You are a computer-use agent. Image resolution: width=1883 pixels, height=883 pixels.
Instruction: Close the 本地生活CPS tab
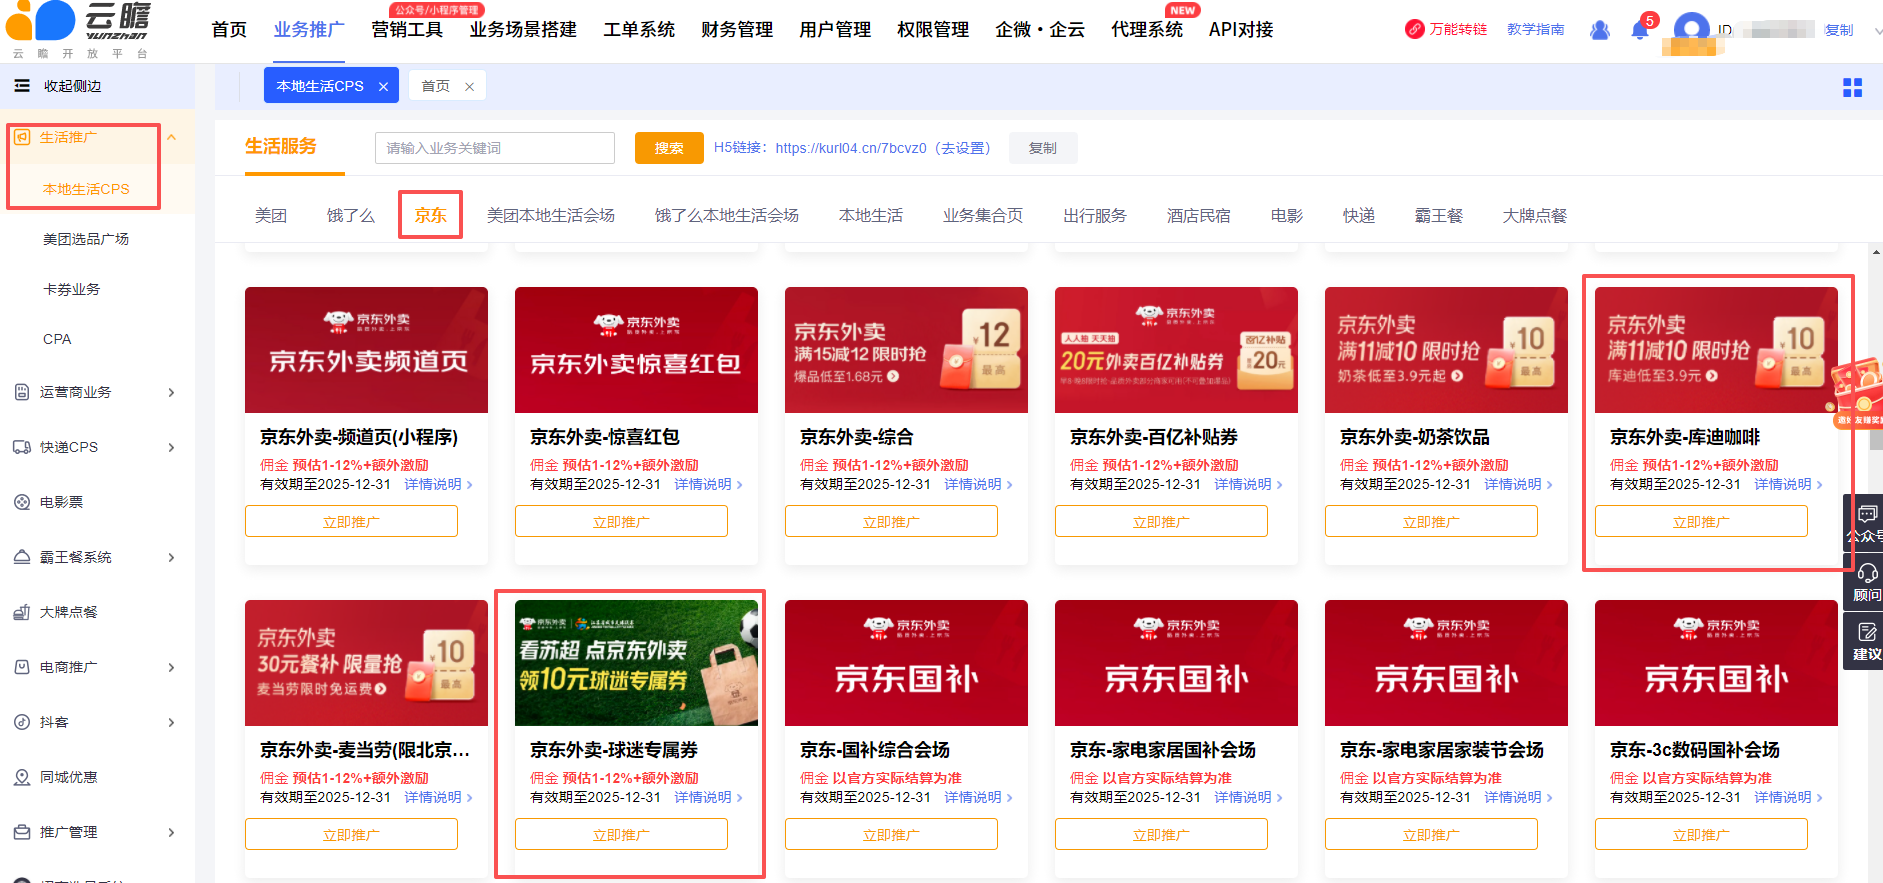point(383,87)
